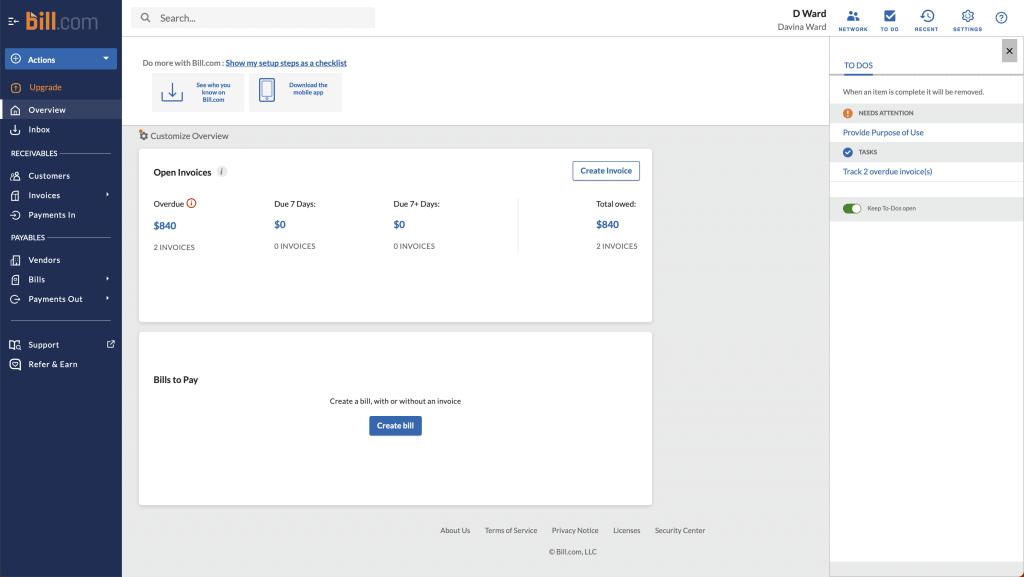Click the D Ward account name
The image size is (1024, 577).
(809, 14)
